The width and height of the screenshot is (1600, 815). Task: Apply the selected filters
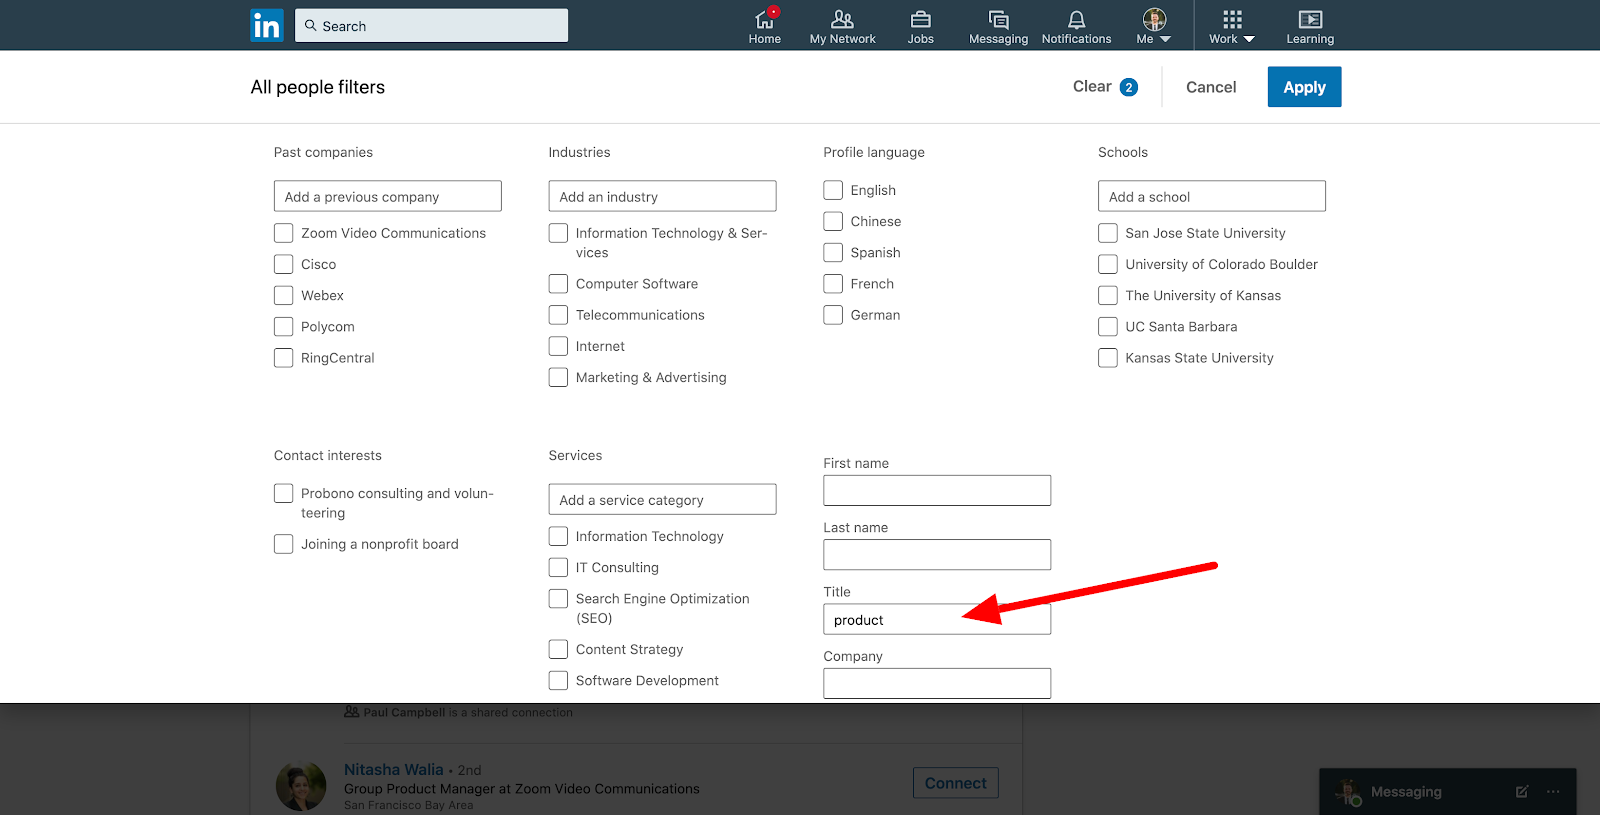click(1304, 87)
